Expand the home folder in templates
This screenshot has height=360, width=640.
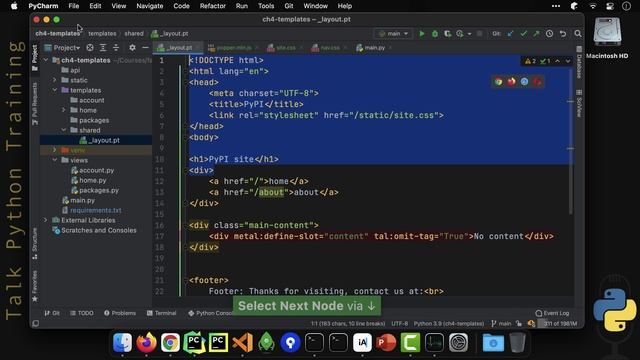pos(64,110)
